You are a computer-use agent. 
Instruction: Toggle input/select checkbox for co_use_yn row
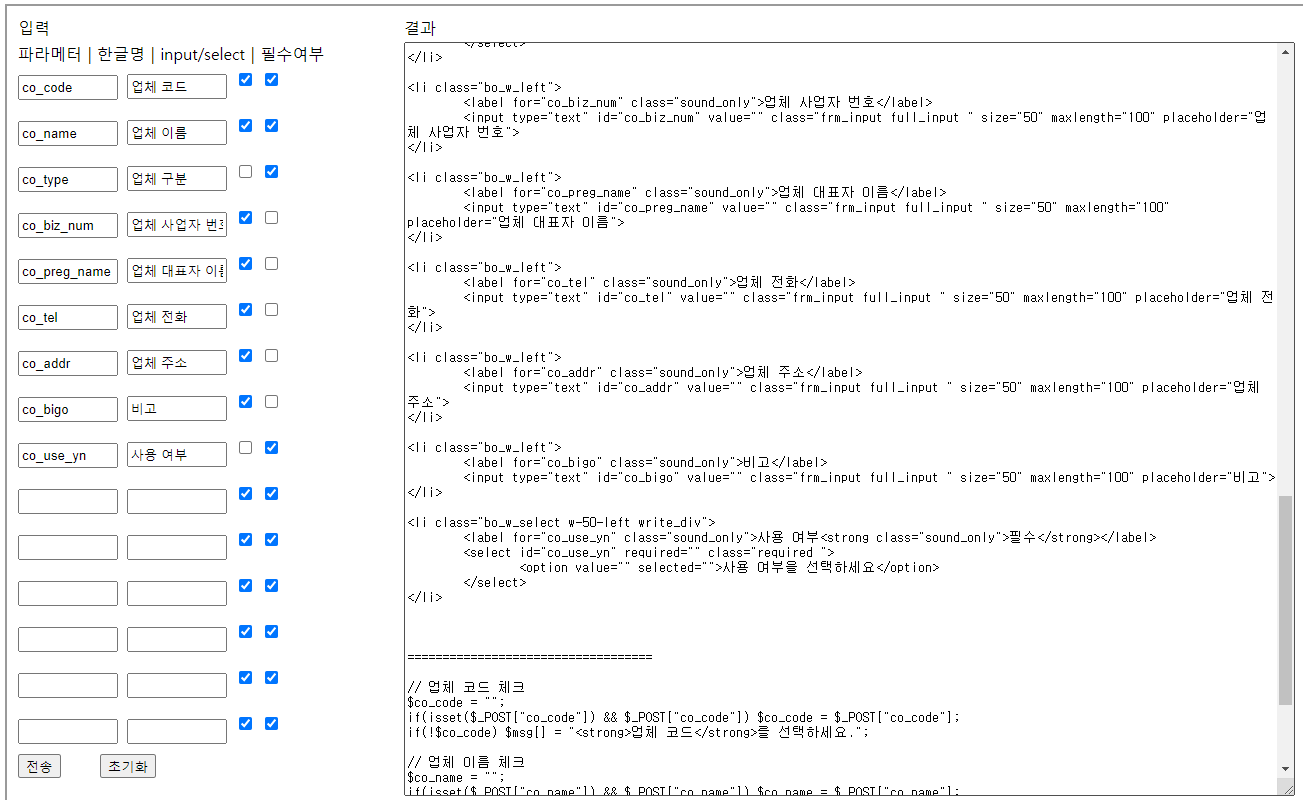tap(245, 448)
